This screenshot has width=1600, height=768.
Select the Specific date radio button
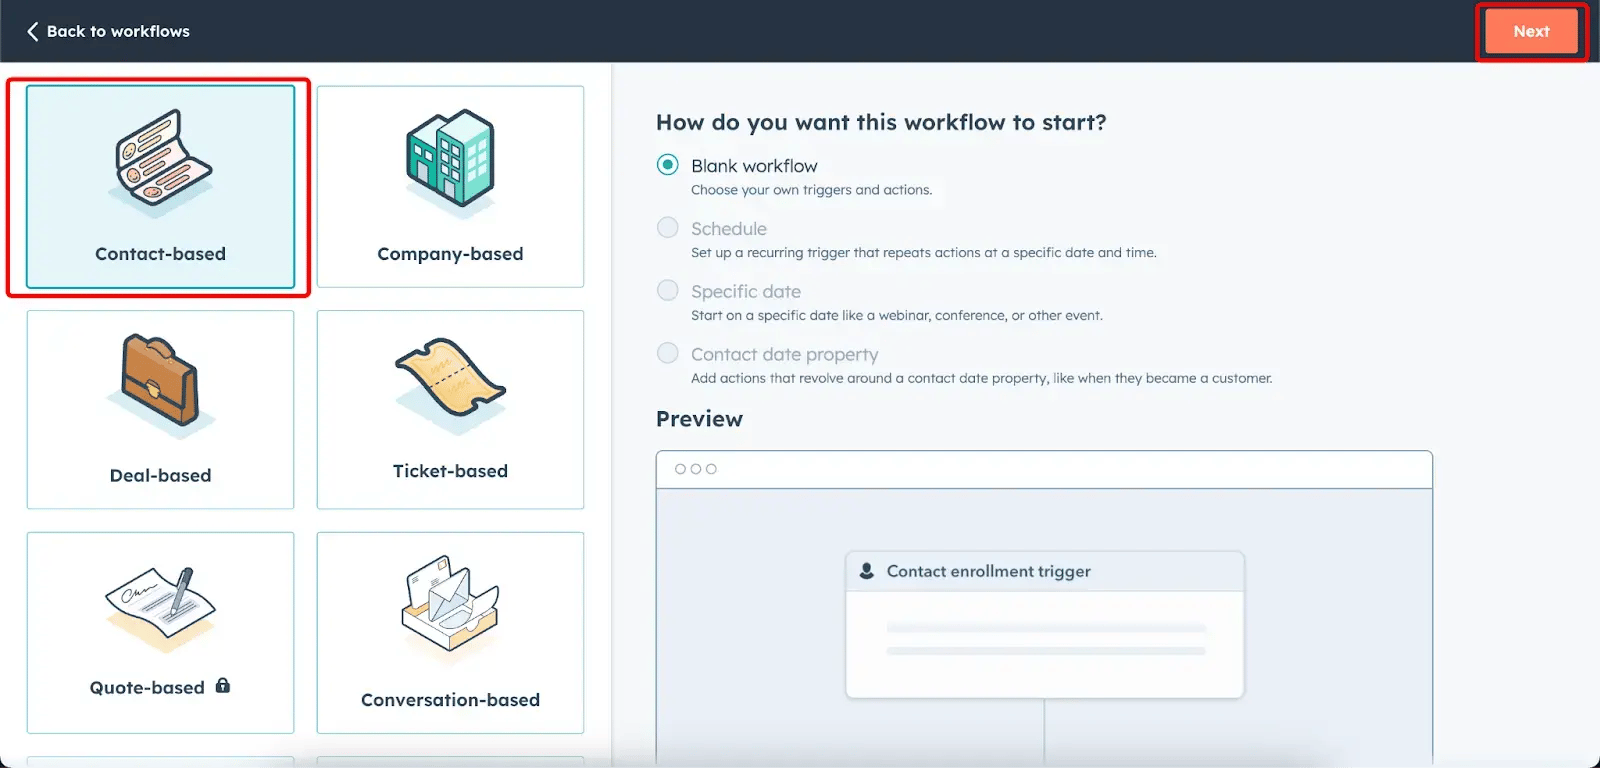(x=667, y=290)
